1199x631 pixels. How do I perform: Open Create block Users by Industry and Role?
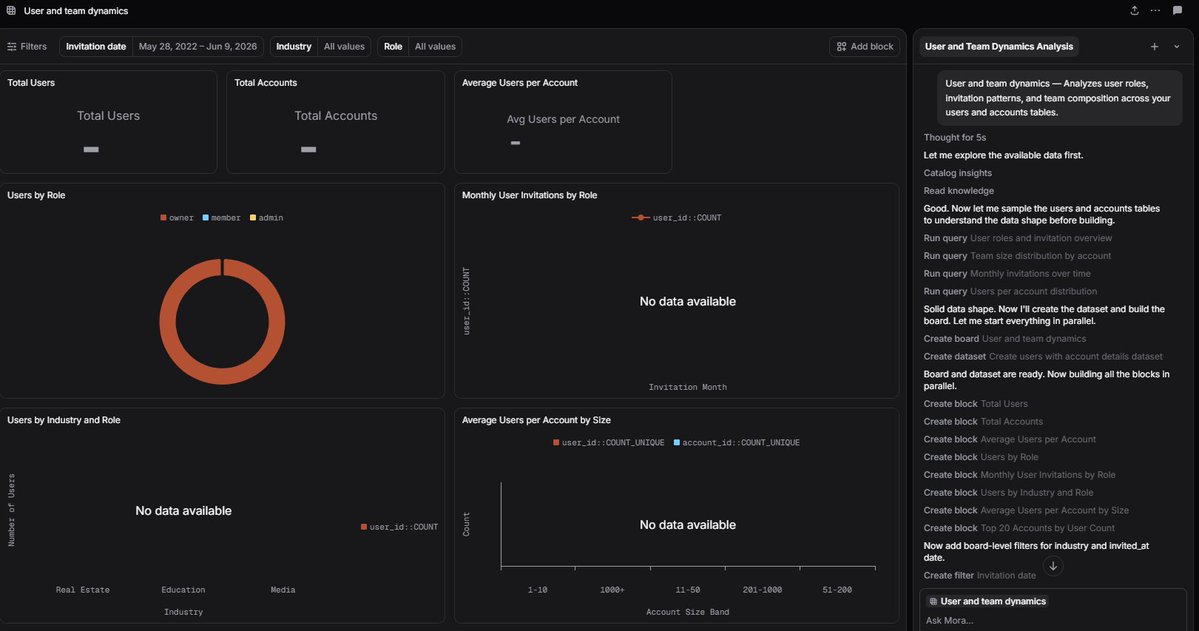[1009, 492]
